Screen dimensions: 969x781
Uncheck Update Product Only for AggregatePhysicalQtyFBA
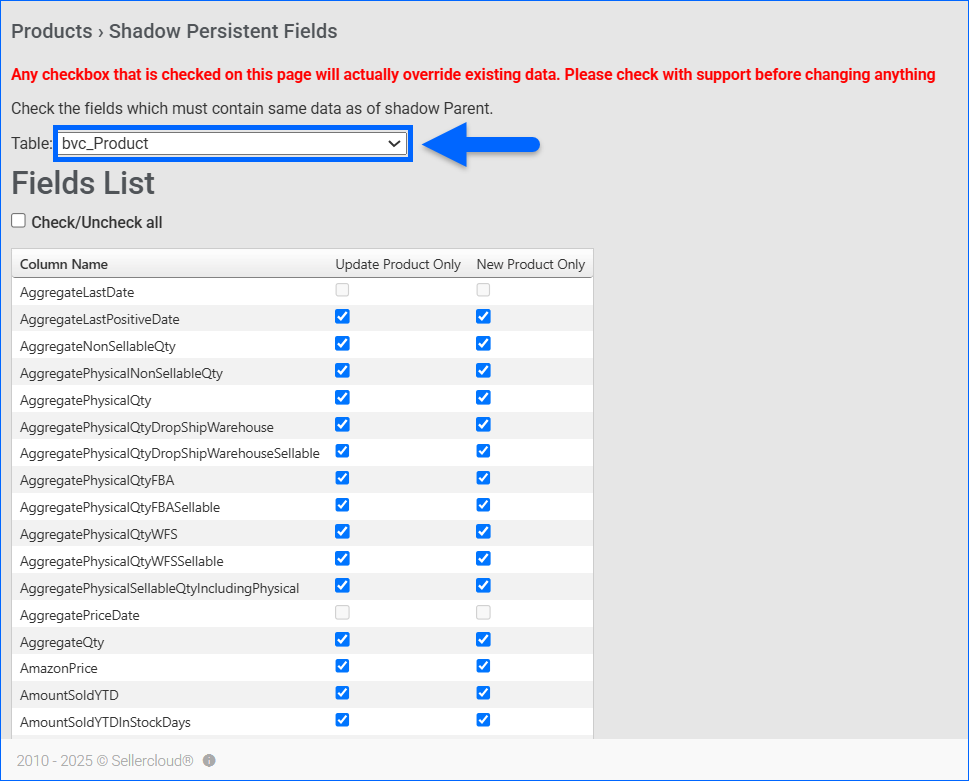pyautogui.click(x=343, y=478)
